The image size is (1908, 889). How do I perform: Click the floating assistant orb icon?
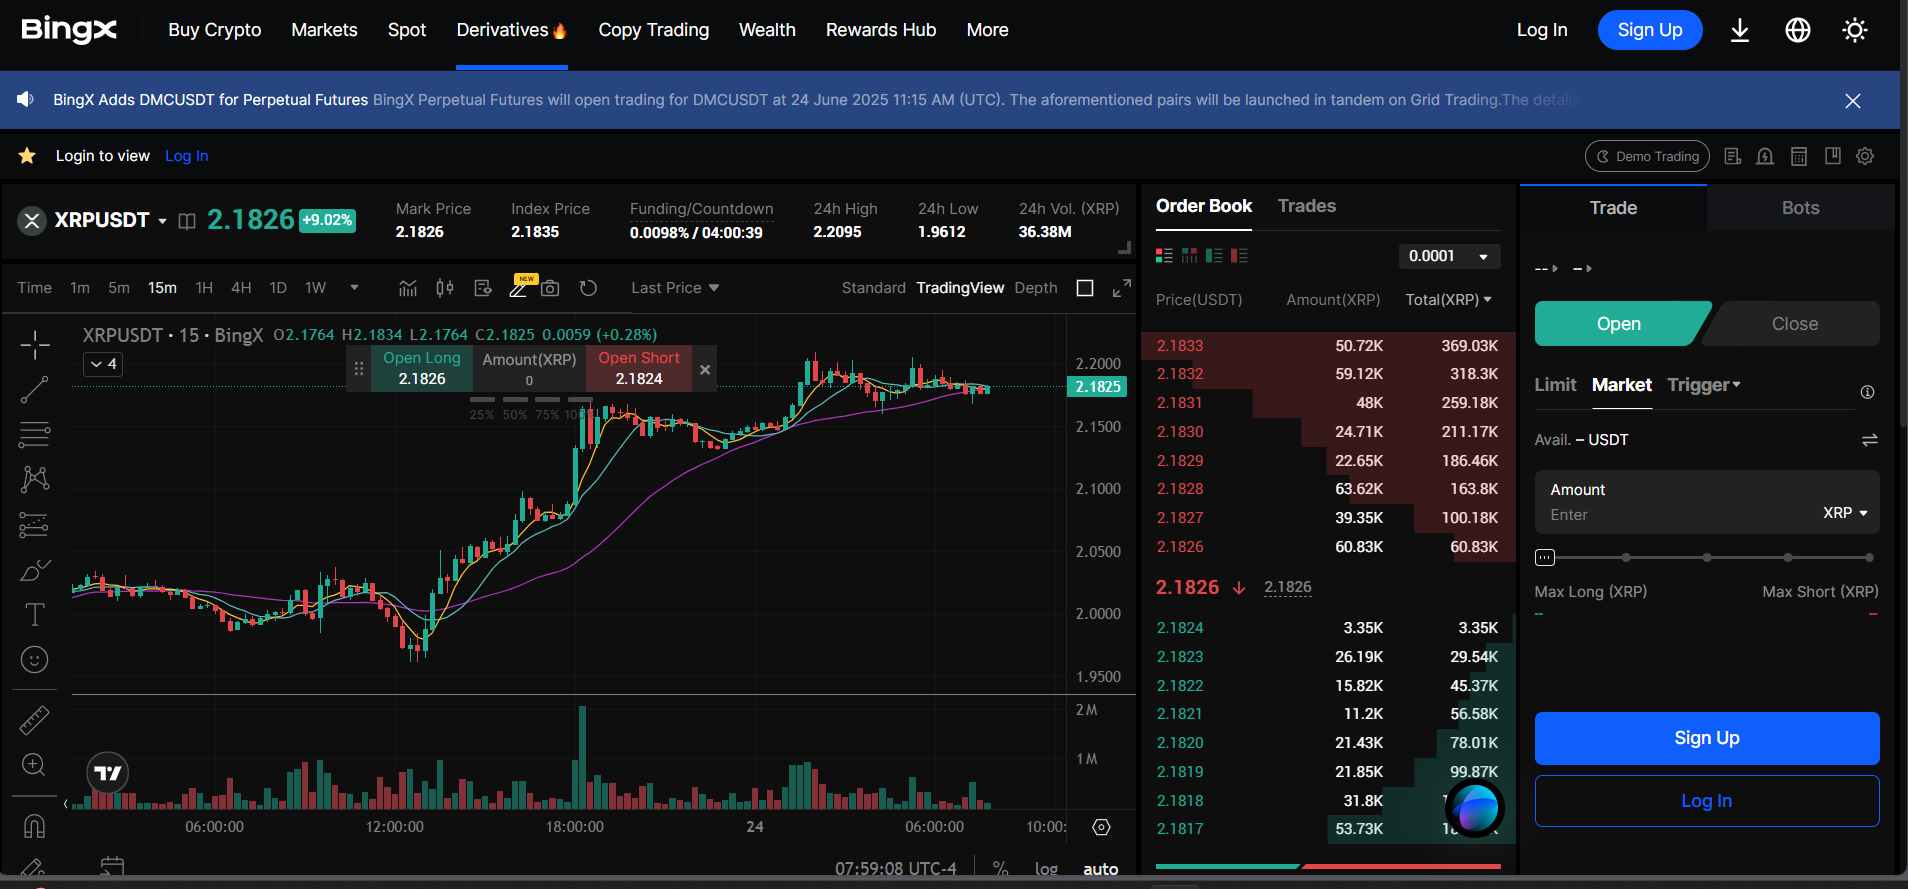[1475, 808]
